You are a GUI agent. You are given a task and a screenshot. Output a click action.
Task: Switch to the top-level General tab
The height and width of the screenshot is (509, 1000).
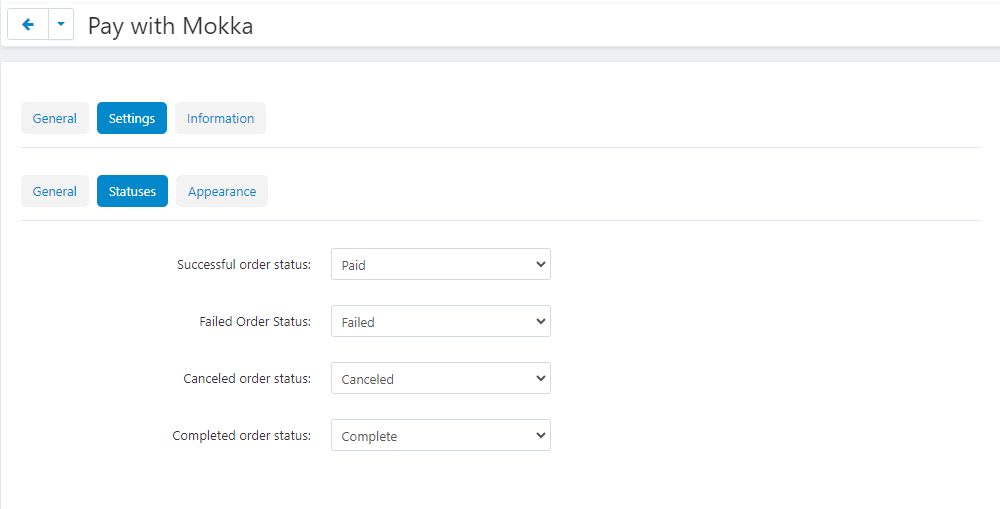coord(55,118)
